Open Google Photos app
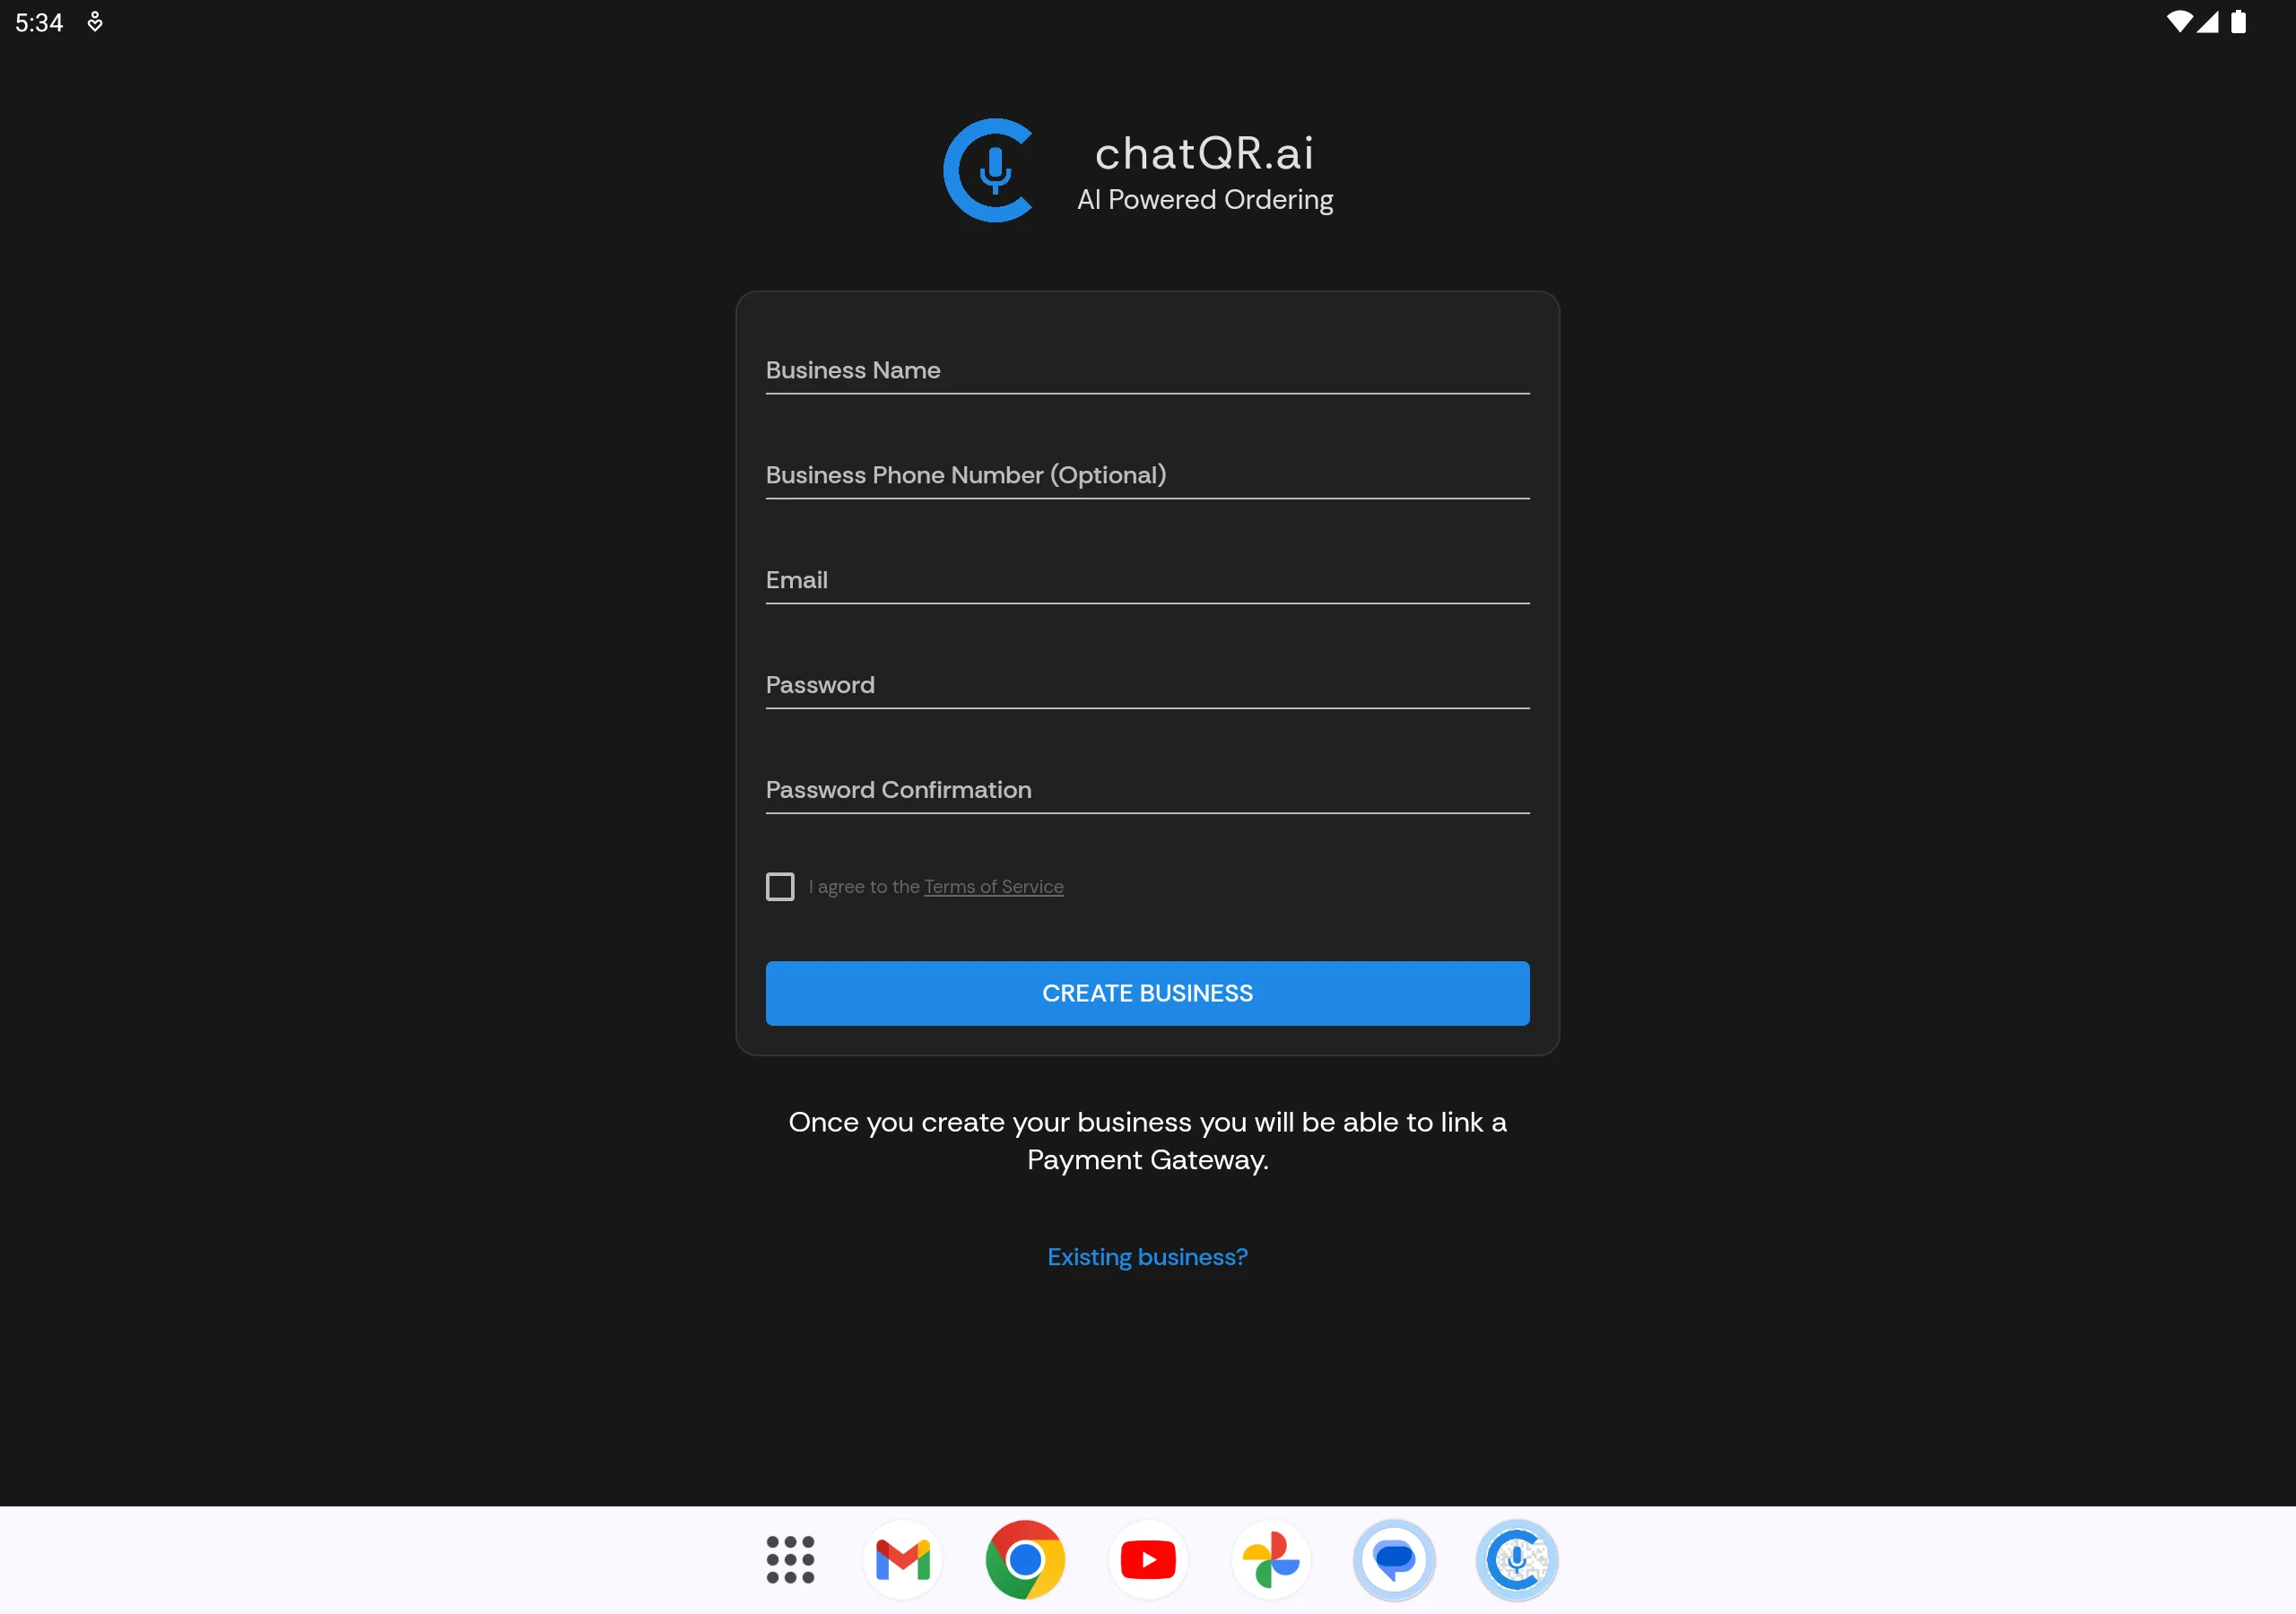2296x1614 pixels. 1268,1558
